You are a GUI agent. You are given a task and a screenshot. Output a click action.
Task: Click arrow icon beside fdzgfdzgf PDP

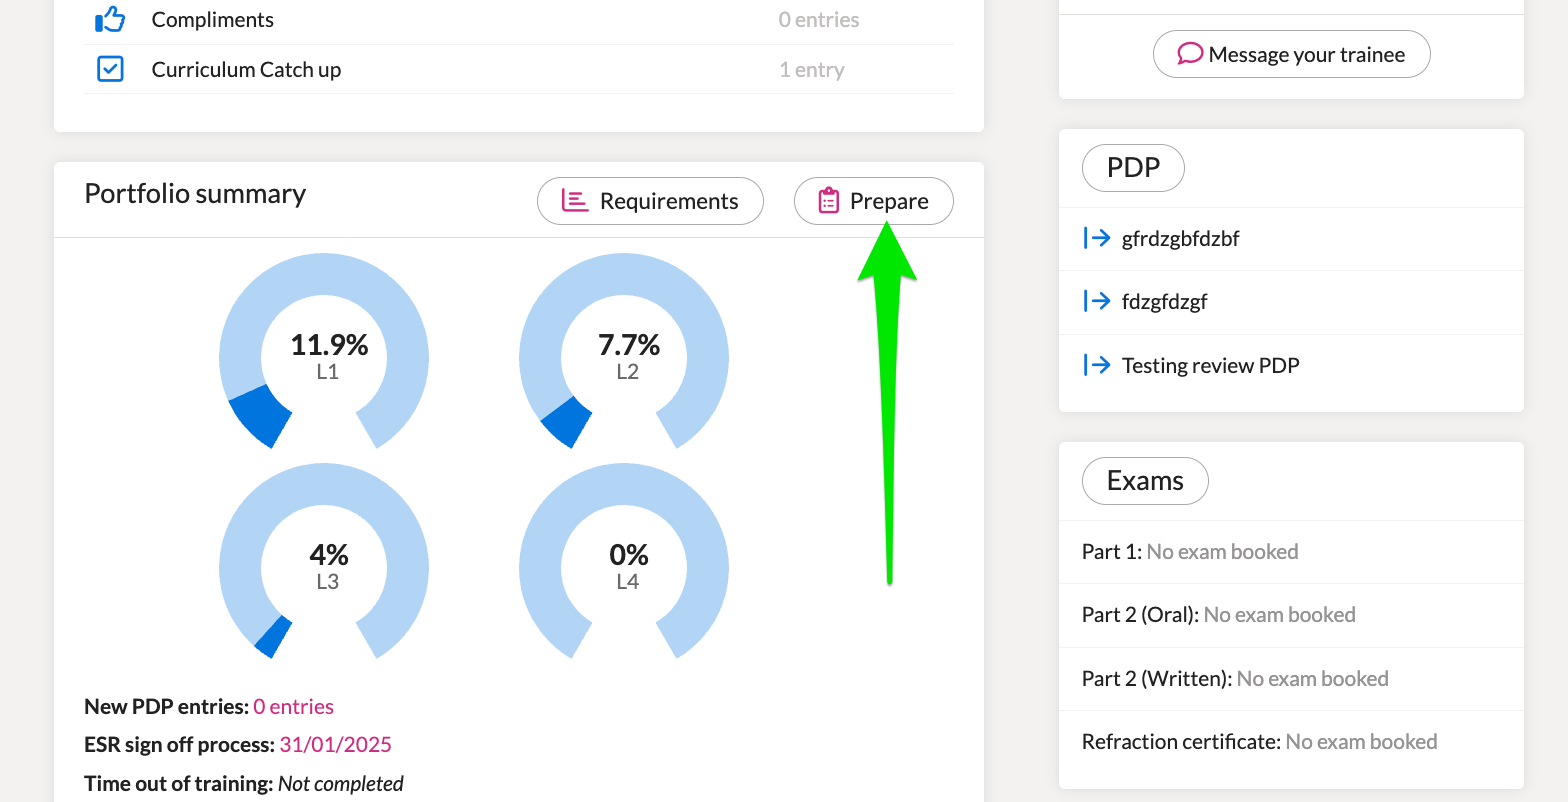tap(1097, 301)
